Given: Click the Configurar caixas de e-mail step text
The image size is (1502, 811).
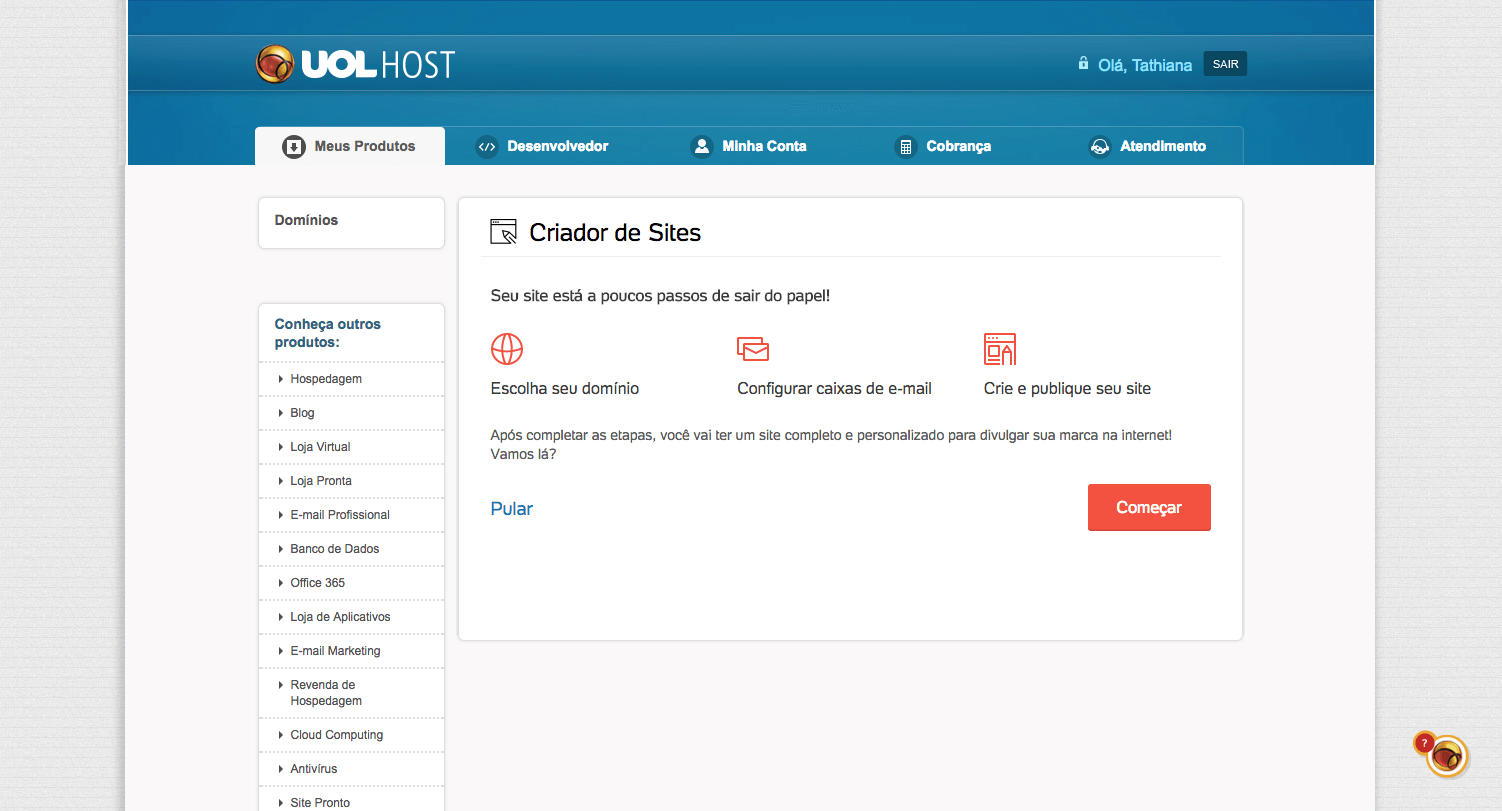Looking at the screenshot, I should coord(834,388).
